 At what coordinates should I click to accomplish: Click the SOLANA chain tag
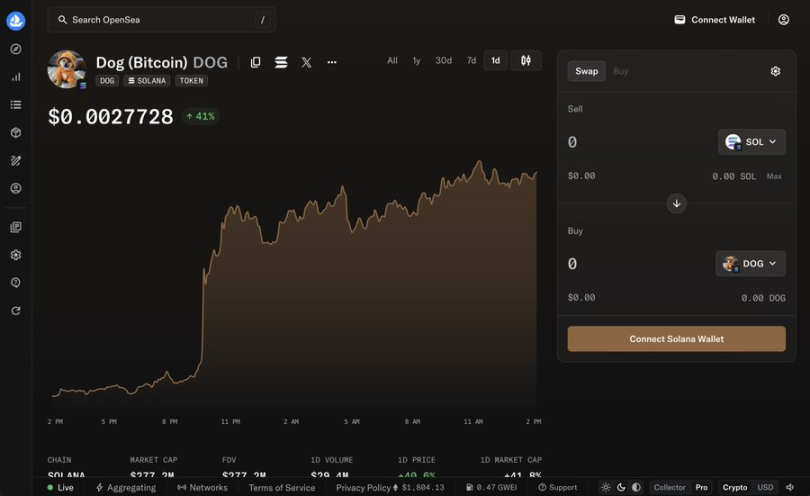tap(147, 81)
